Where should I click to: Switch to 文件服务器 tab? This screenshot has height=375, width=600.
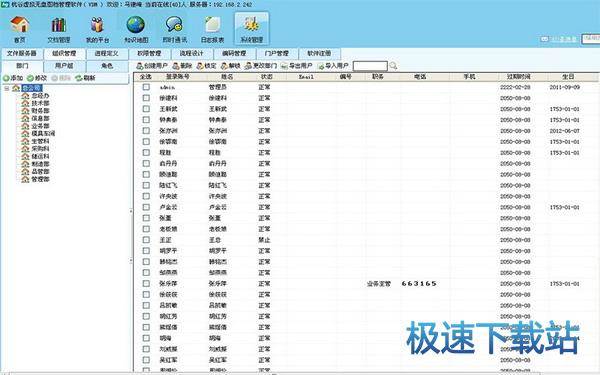(21, 54)
